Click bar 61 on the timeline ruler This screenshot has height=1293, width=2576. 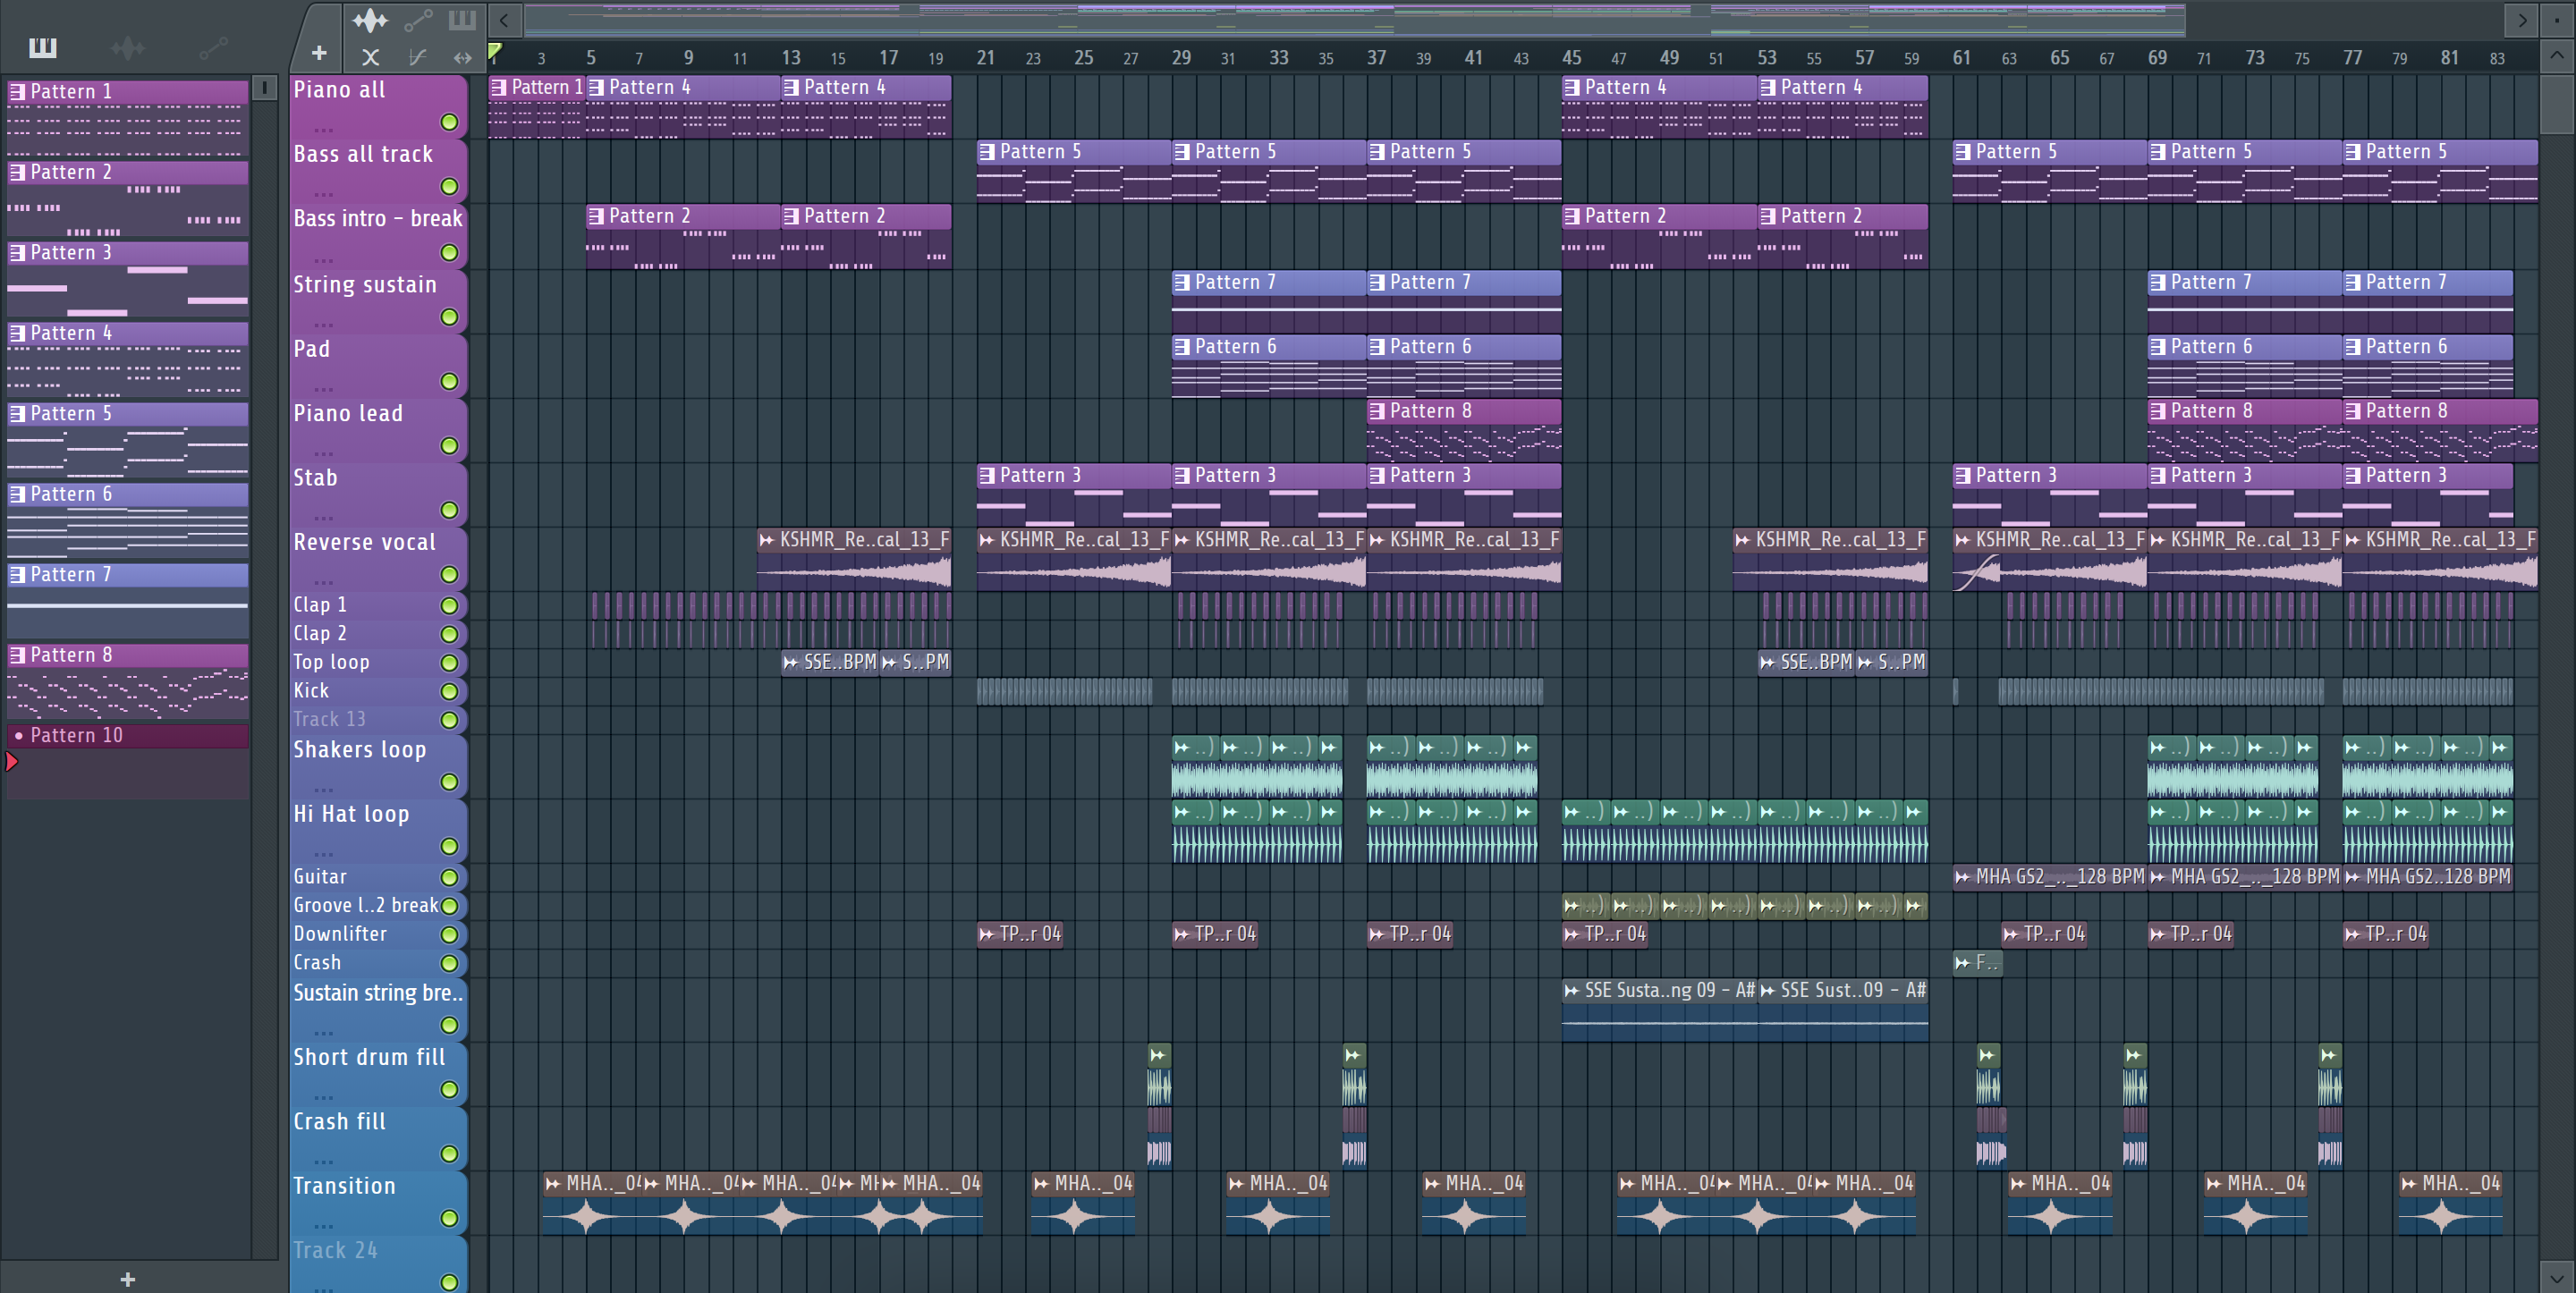pos(1962,58)
